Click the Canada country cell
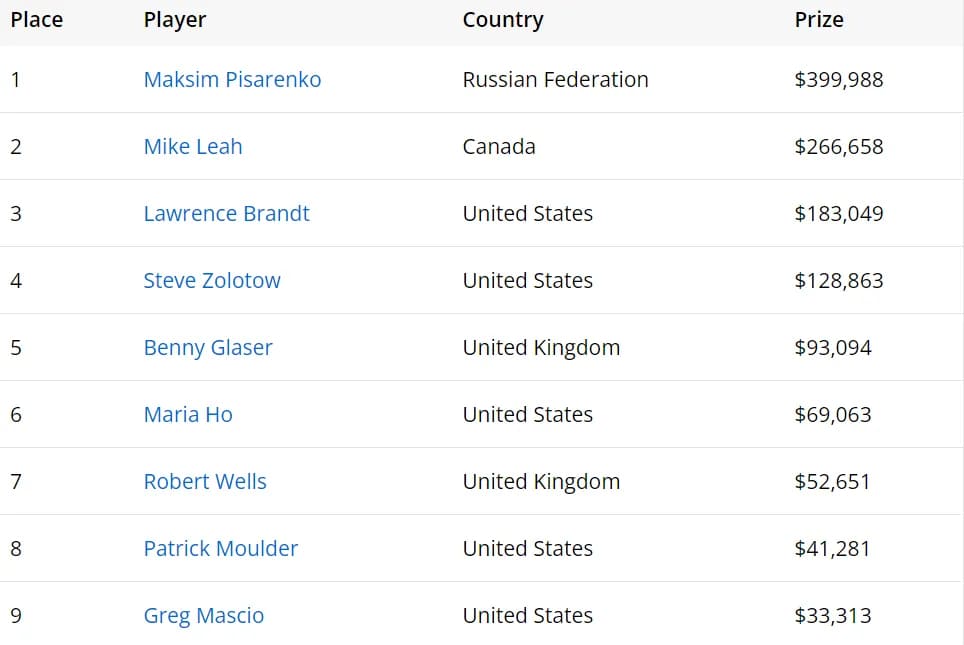 pyautogui.click(x=499, y=147)
